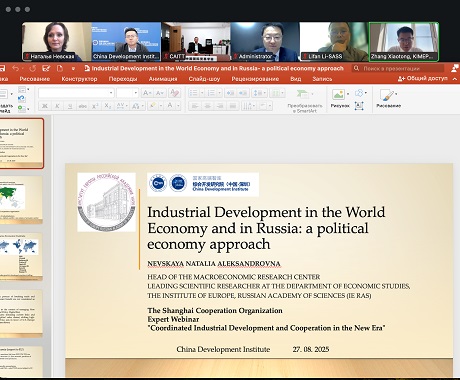Click the Redo arrow icon
The image size is (460, 380).
click(x=32, y=68)
